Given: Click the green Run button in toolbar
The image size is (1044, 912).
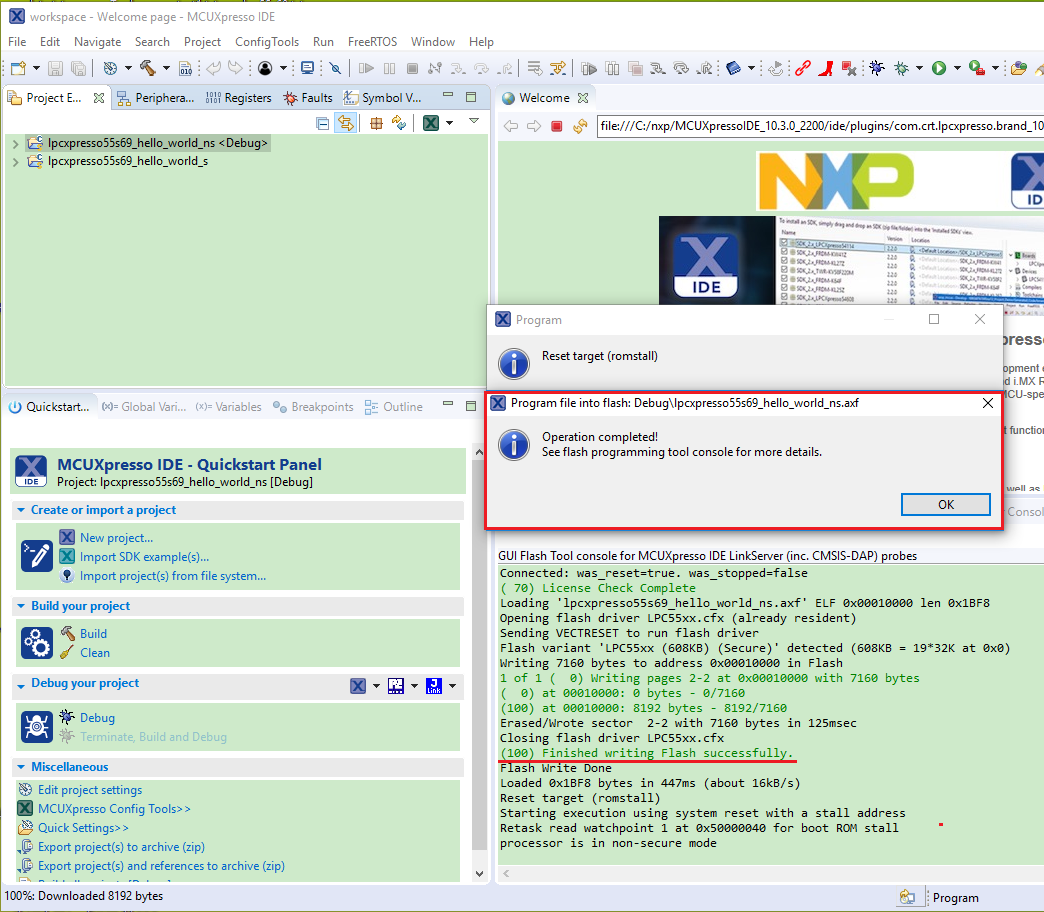Looking at the screenshot, I should [939, 68].
